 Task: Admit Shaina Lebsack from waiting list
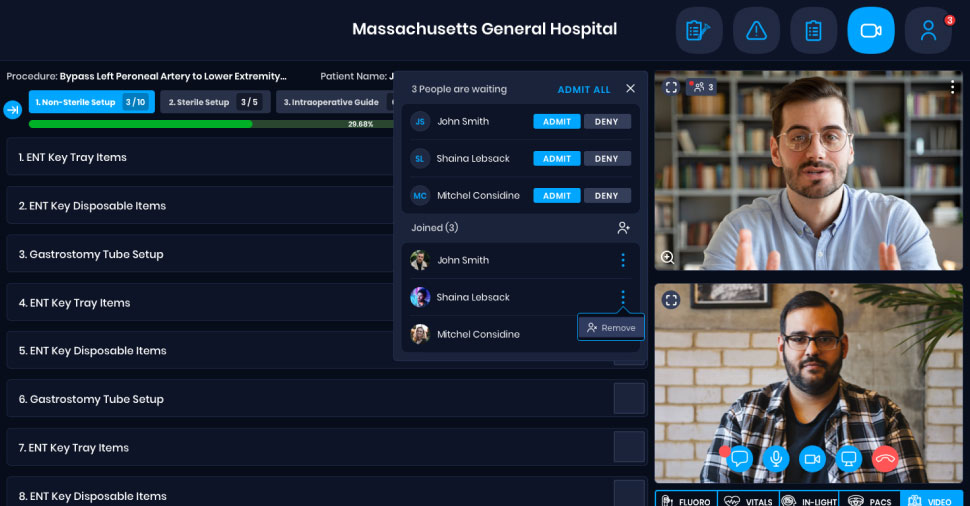coord(556,158)
